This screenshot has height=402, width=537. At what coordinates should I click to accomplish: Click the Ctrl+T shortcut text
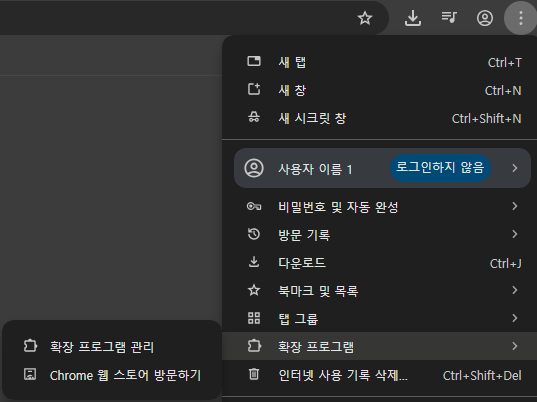coord(504,63)
